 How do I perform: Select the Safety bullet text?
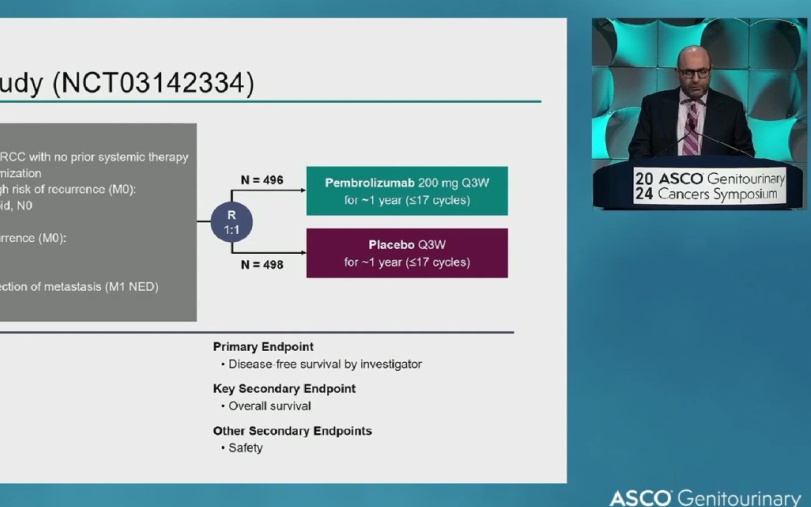pyautogui.click(x=245, y=448)
